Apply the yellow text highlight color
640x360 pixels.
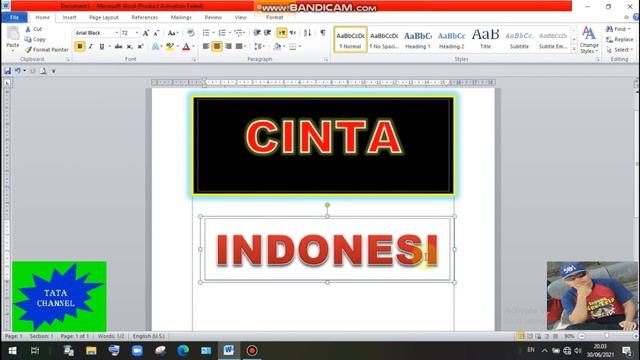170,47
